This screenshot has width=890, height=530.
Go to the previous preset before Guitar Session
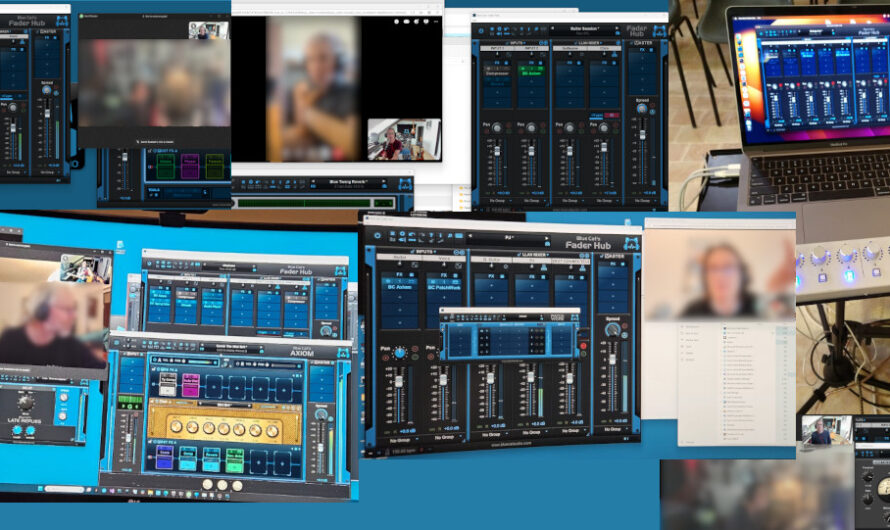[553, 28]
